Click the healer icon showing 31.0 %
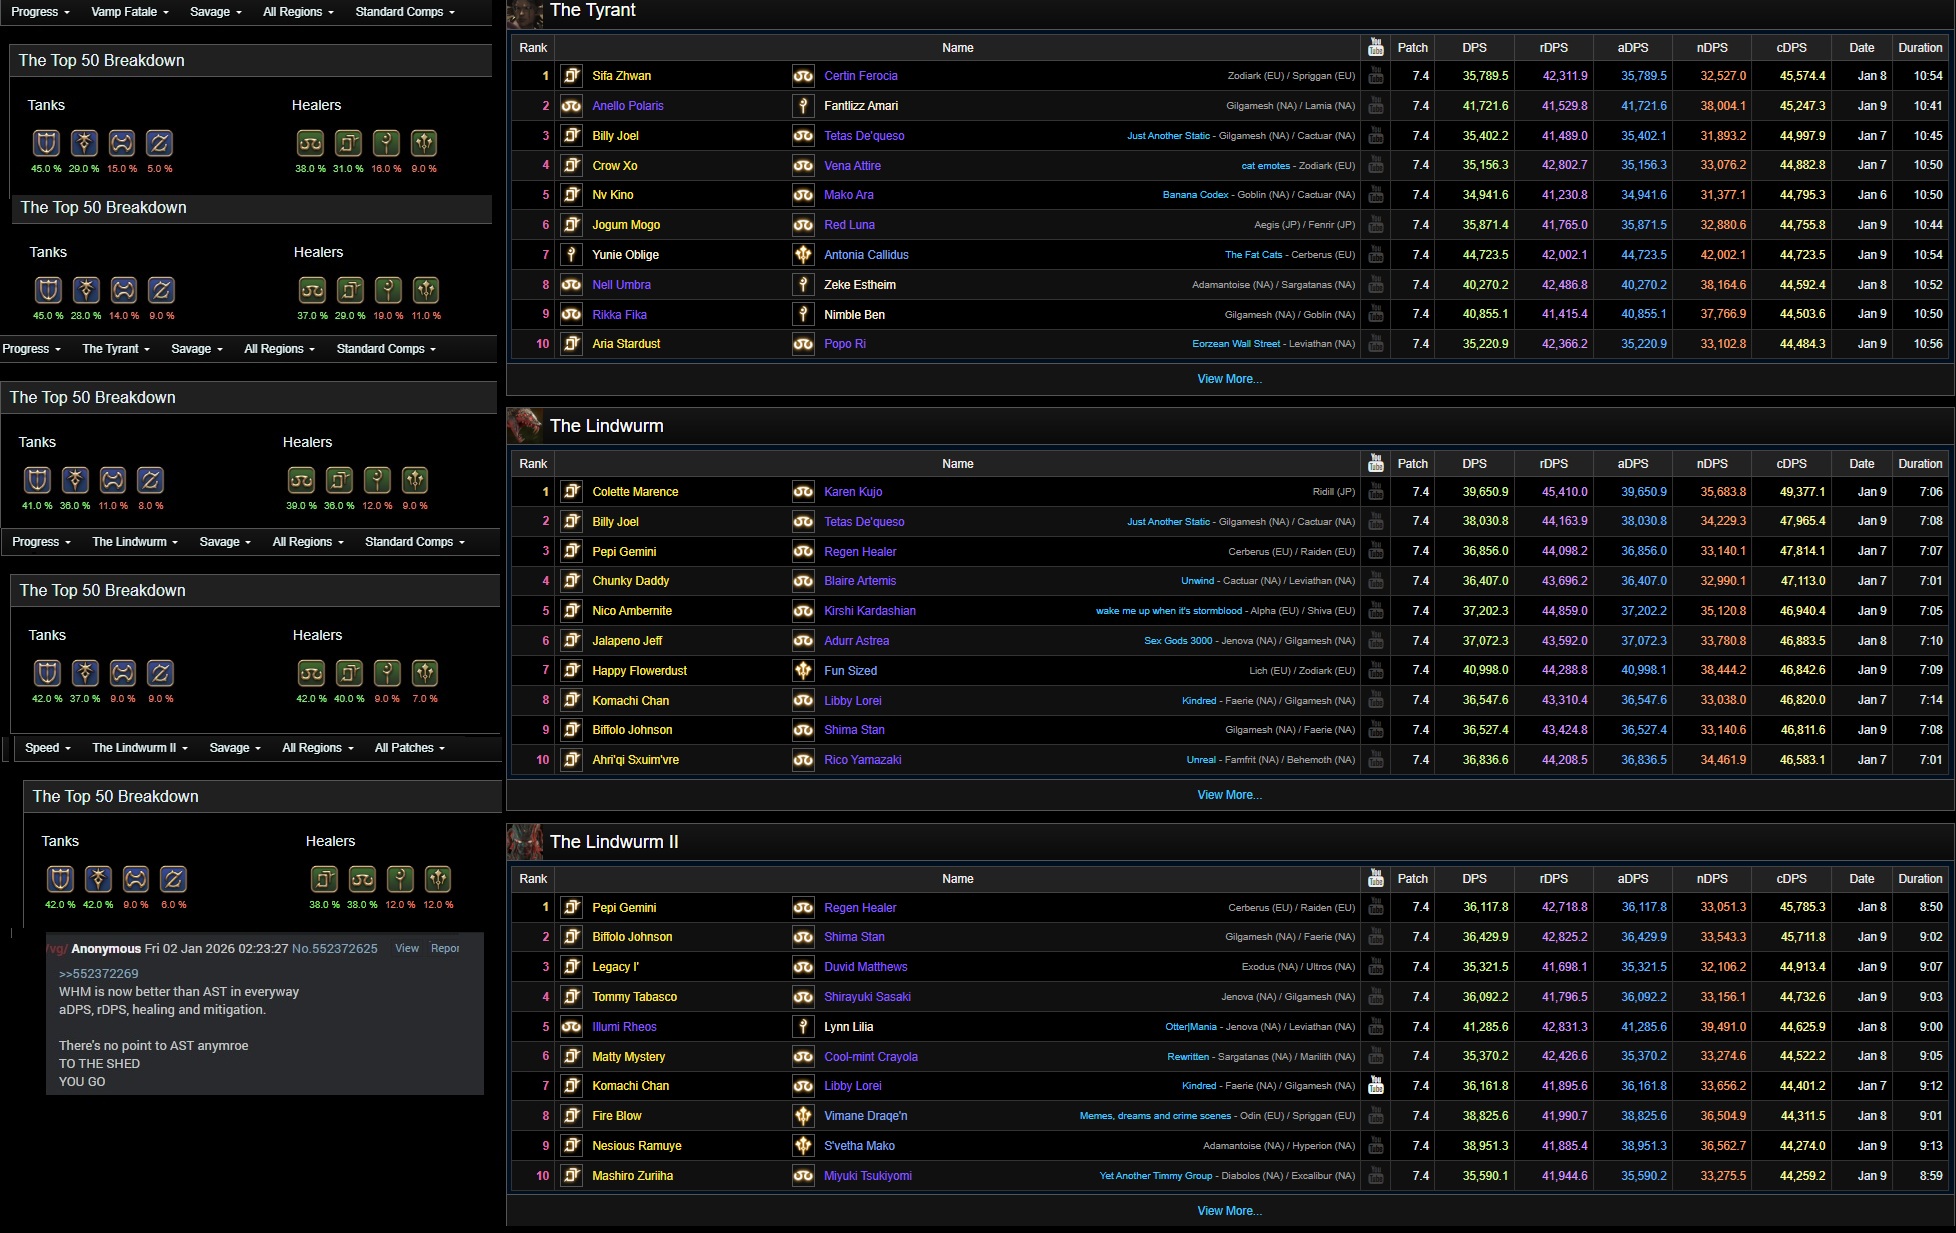 348,143
